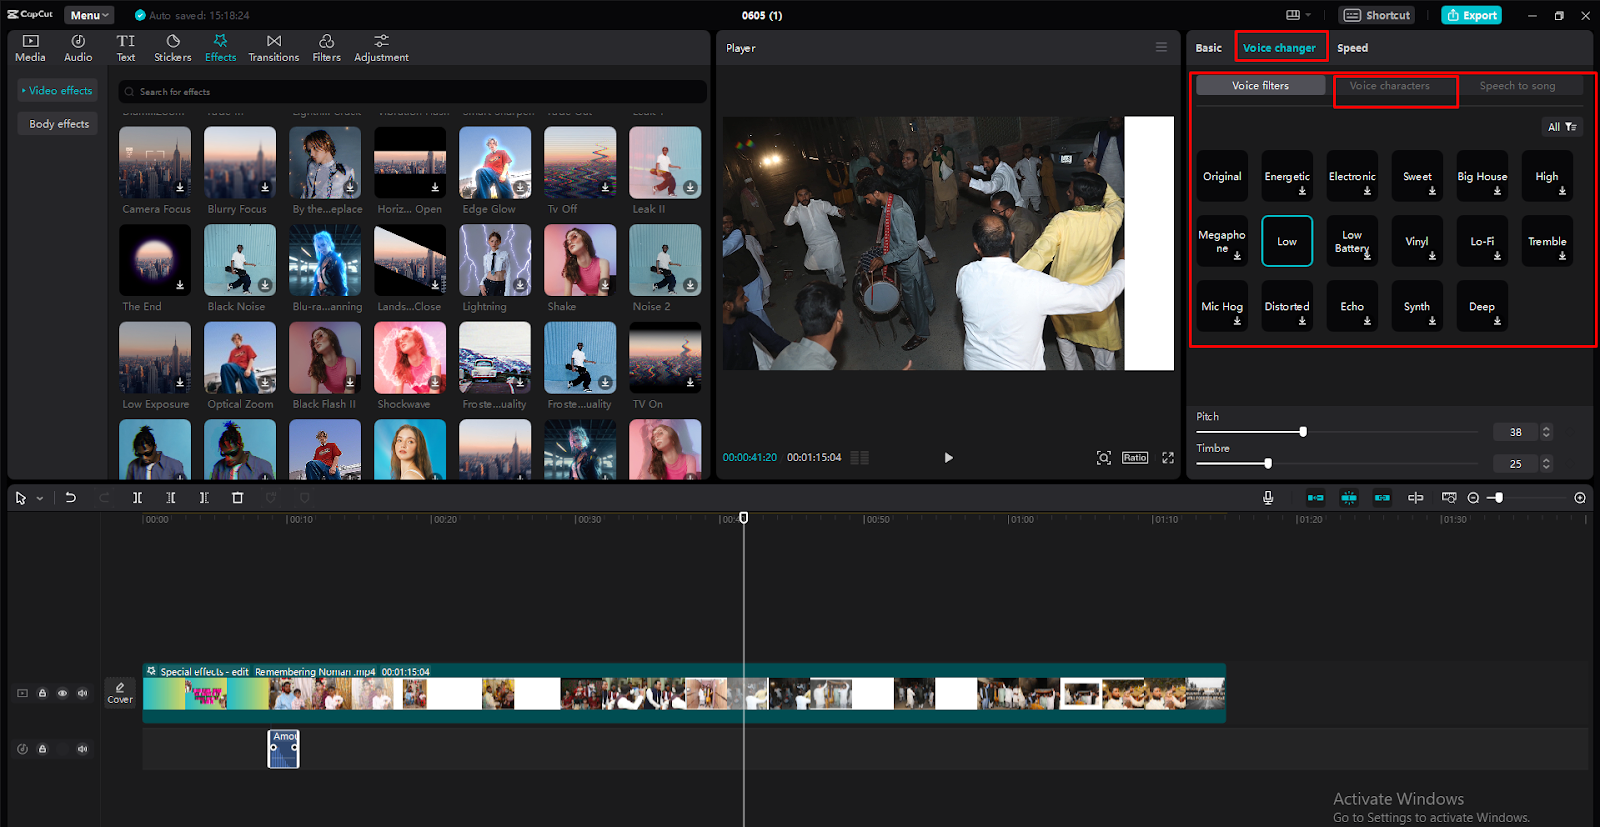The image size is (1600, 827).
Task: Click the Timbre value stepper arrows
Action: click(x=1546, y=464)
